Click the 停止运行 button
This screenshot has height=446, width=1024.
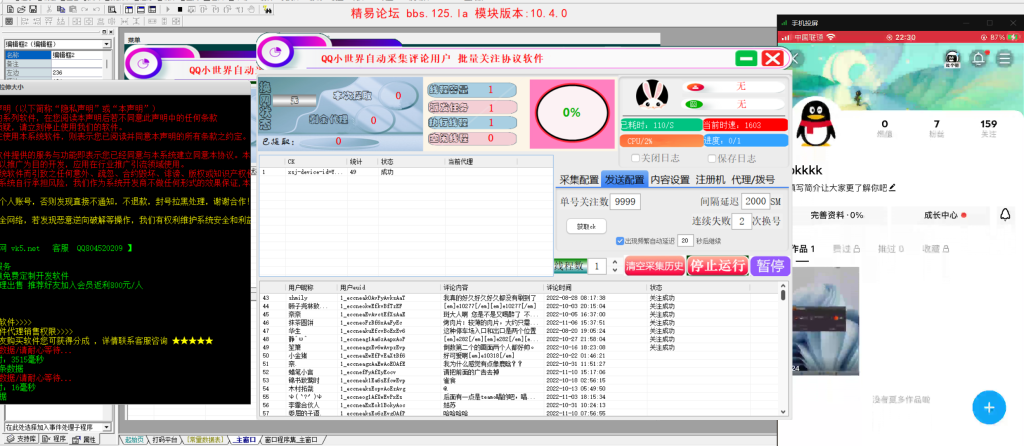[x=714, y=266]
